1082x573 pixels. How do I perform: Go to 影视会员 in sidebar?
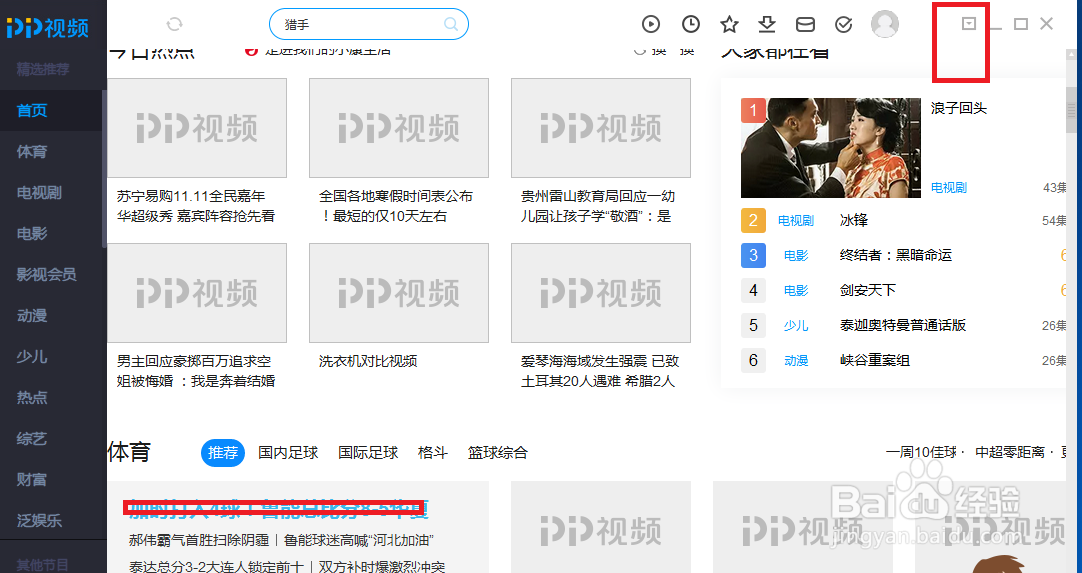(46, 275)
